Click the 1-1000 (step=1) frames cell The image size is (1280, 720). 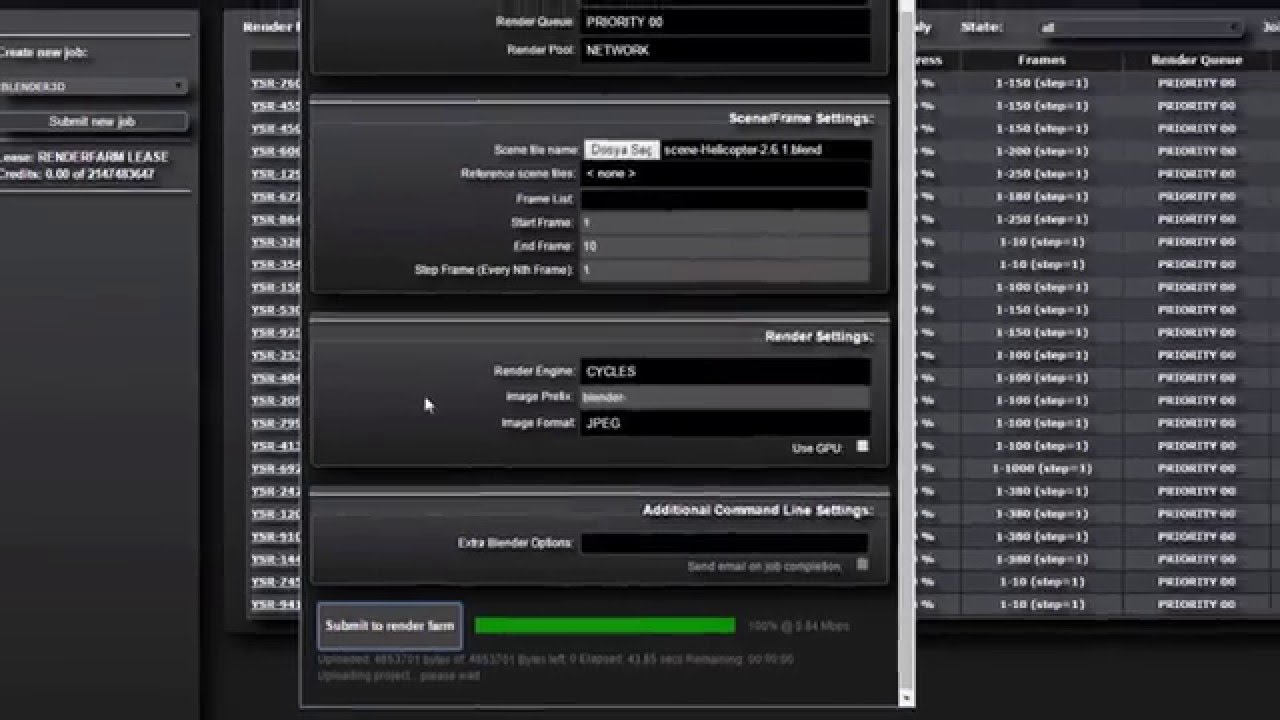1042,468
